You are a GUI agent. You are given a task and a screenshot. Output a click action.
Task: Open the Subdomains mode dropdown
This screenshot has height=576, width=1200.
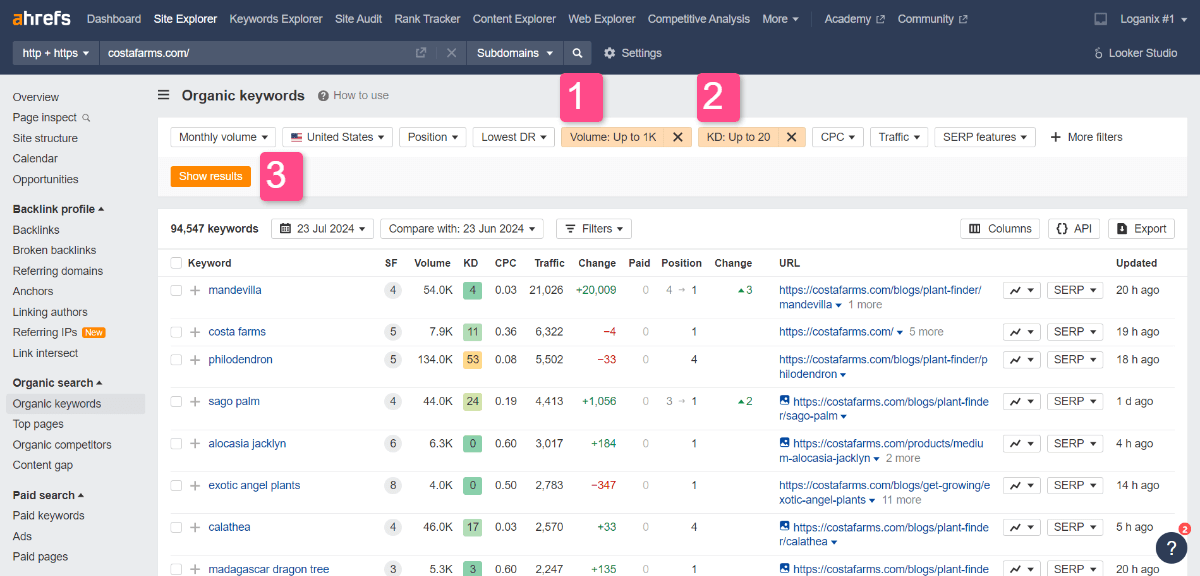(515, 53)
